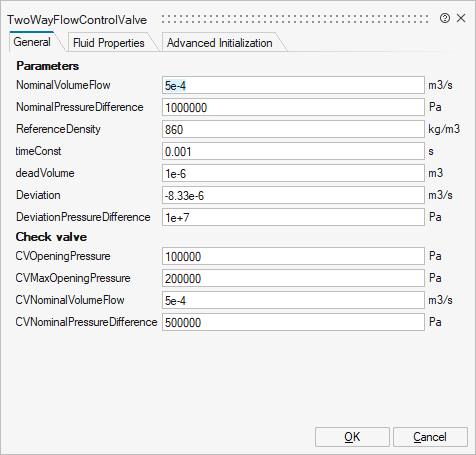Click the timeConst label

click(x=38, y=151)
